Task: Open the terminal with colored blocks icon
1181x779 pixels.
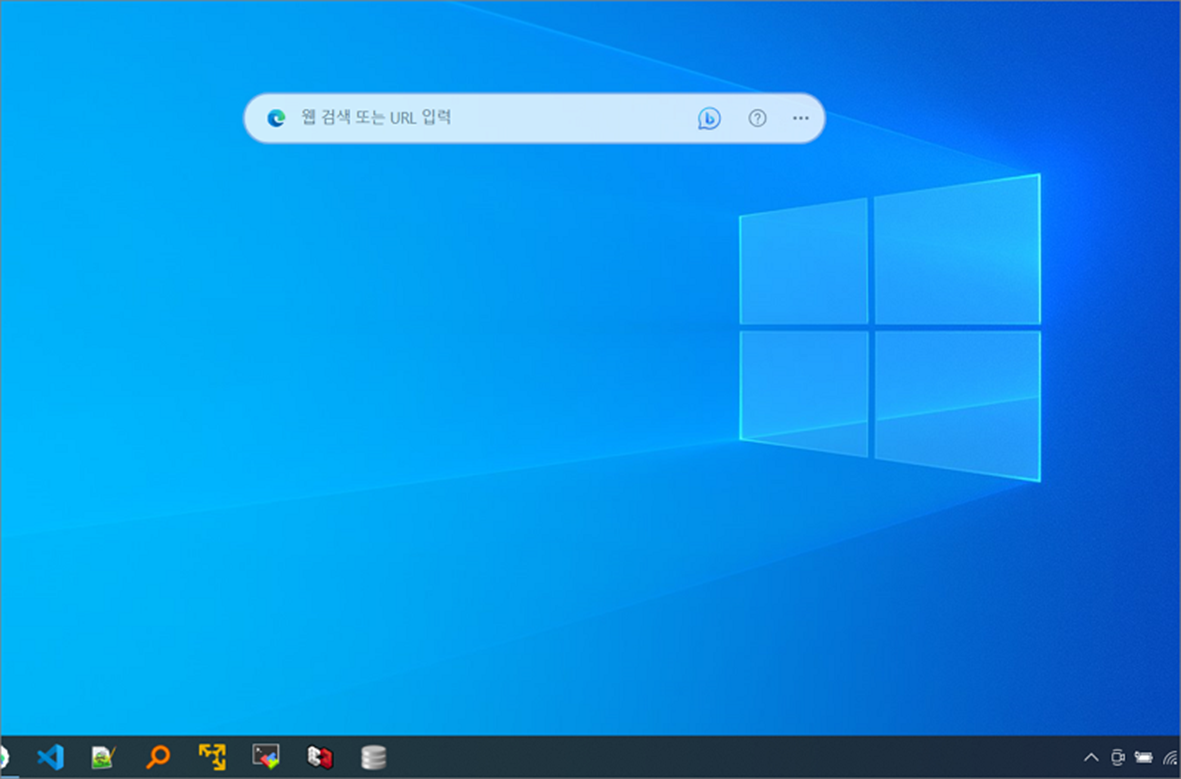Action: tap(266, 756)
